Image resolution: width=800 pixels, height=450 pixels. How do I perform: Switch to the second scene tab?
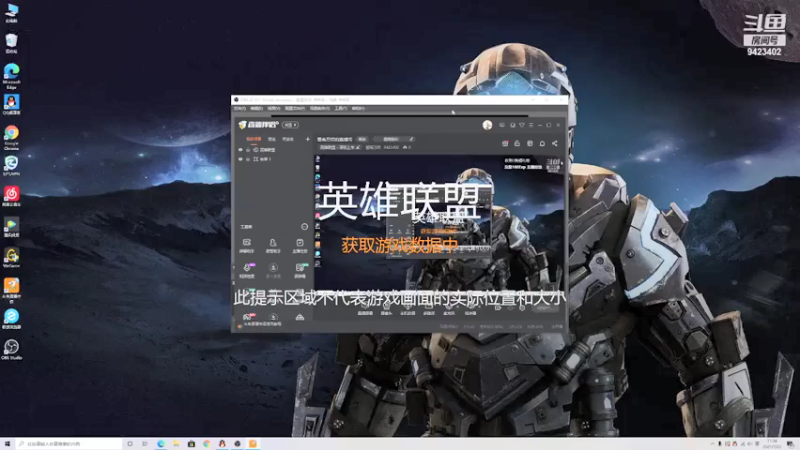click(272, 139)
